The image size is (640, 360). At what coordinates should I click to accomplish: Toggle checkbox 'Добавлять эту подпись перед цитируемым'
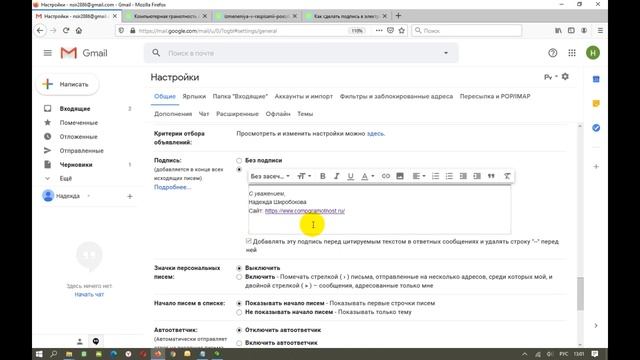(x=249, y=241)
